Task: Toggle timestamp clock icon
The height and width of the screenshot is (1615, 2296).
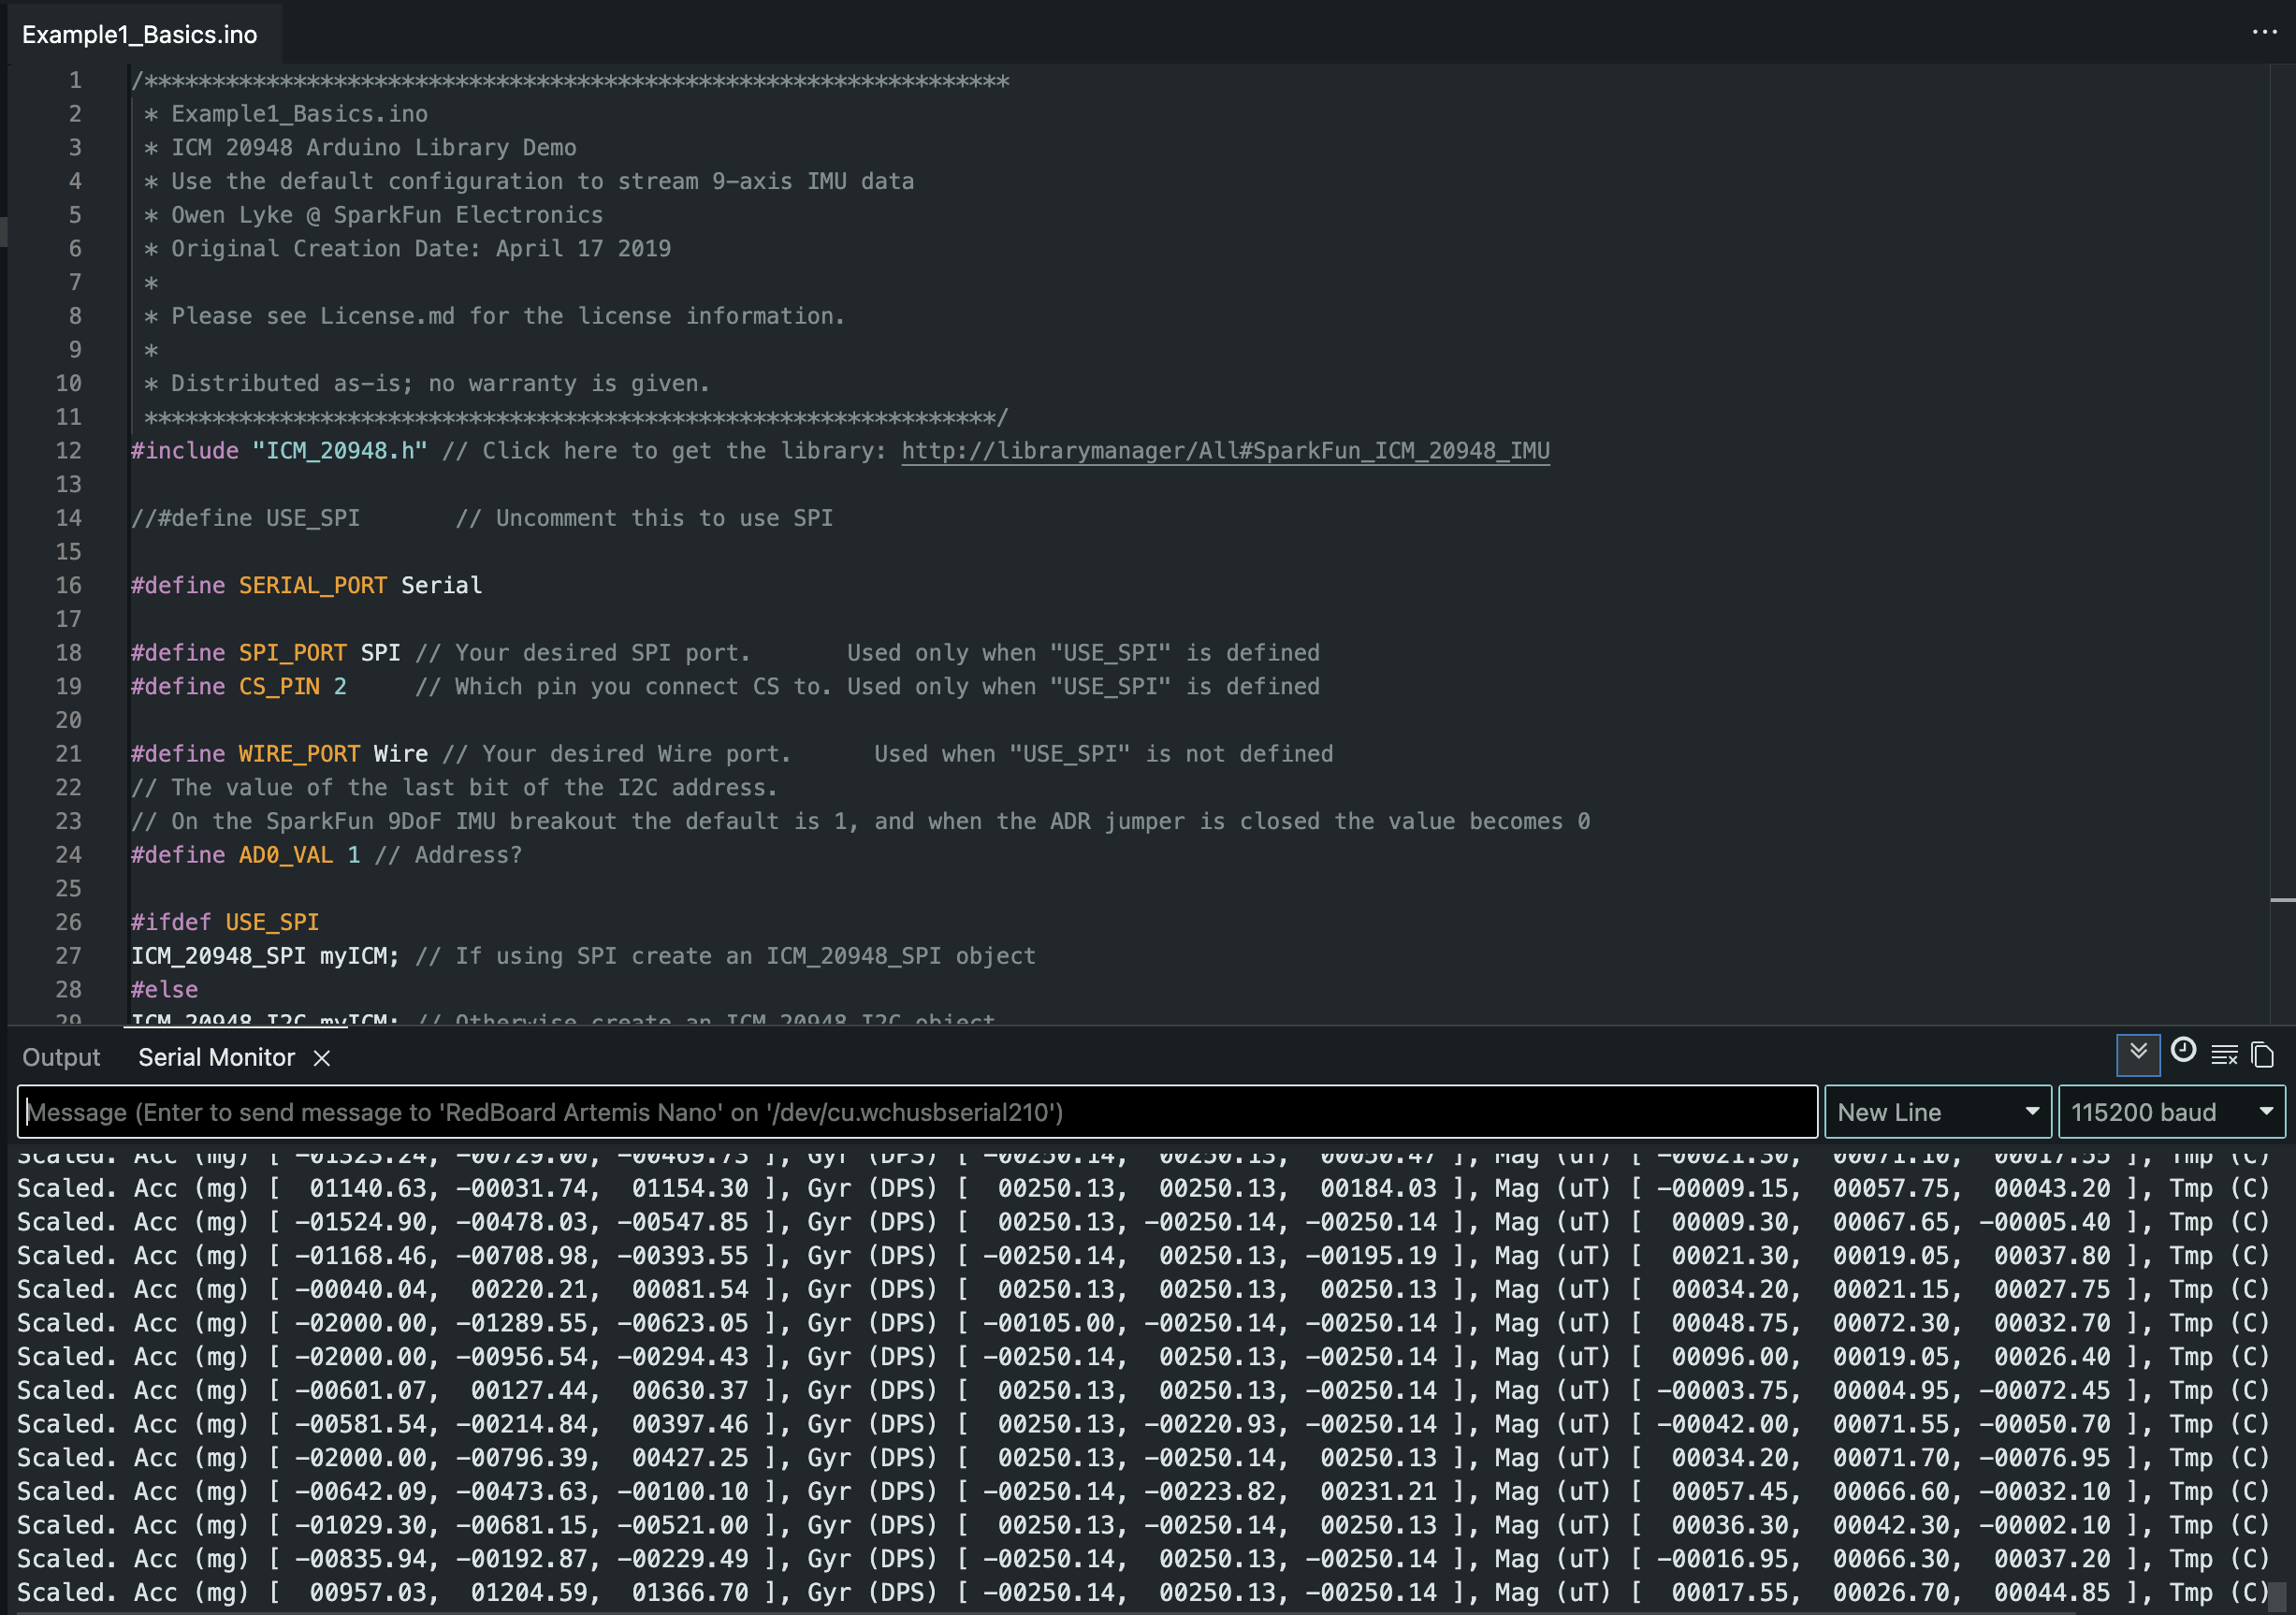Action: (x=2183, y=1051)
